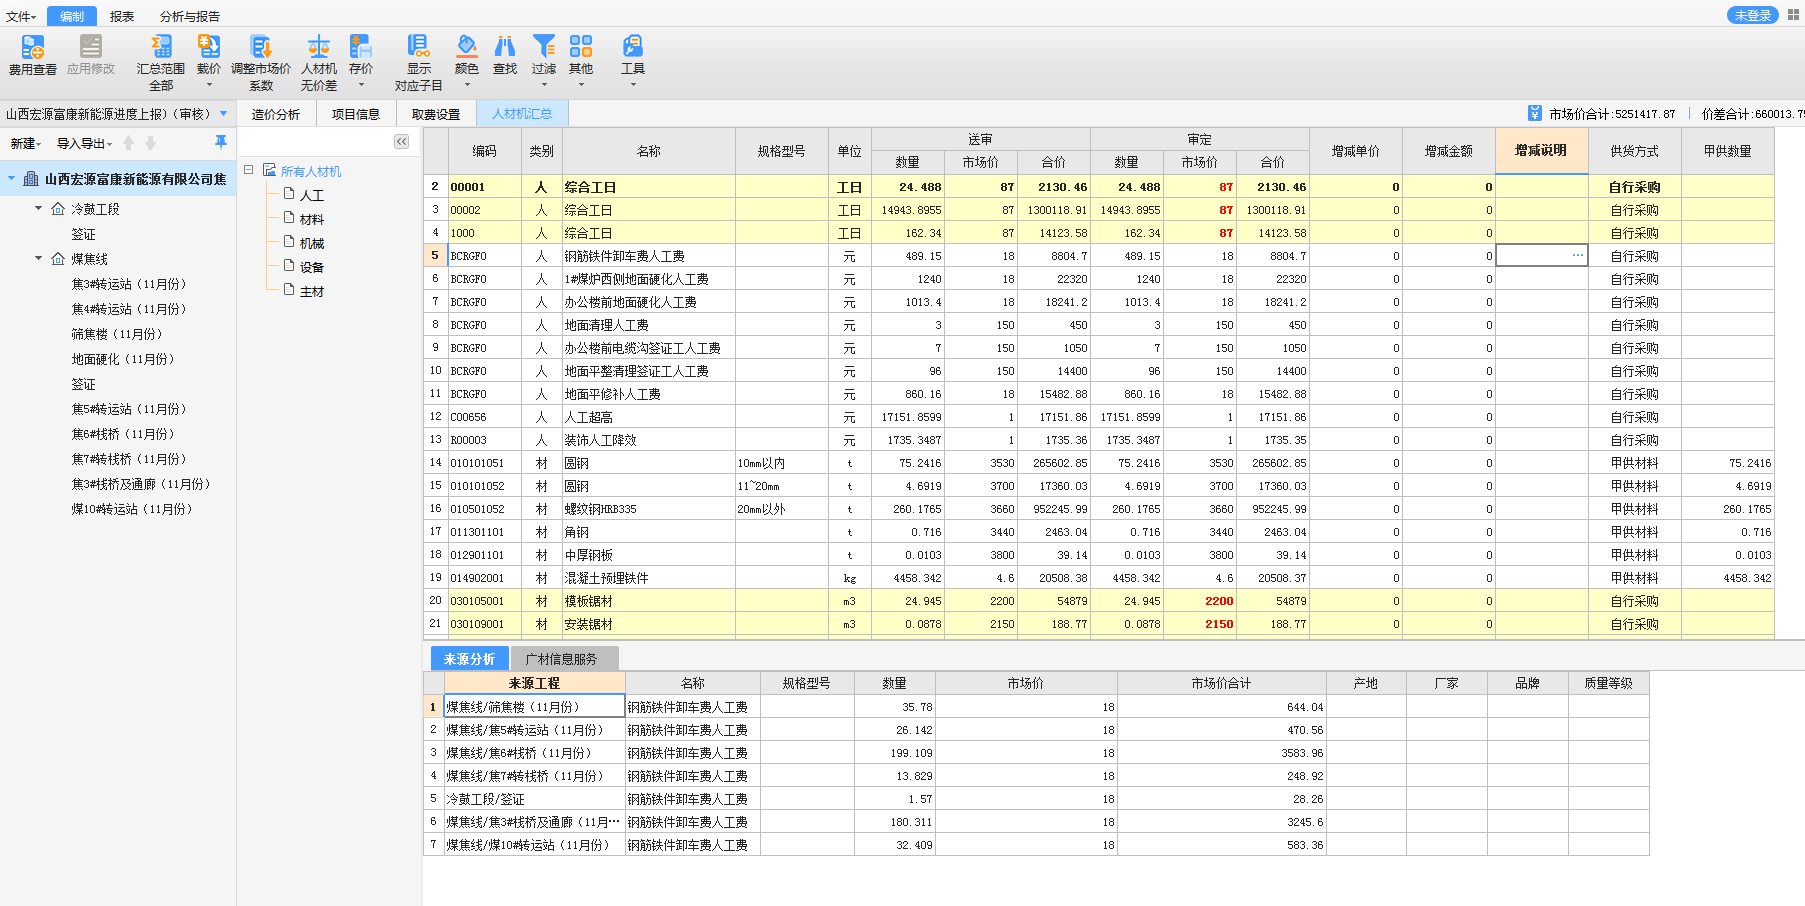Click the 来源工程 column header
1805x906 pixels.
[x=534, y=683]
